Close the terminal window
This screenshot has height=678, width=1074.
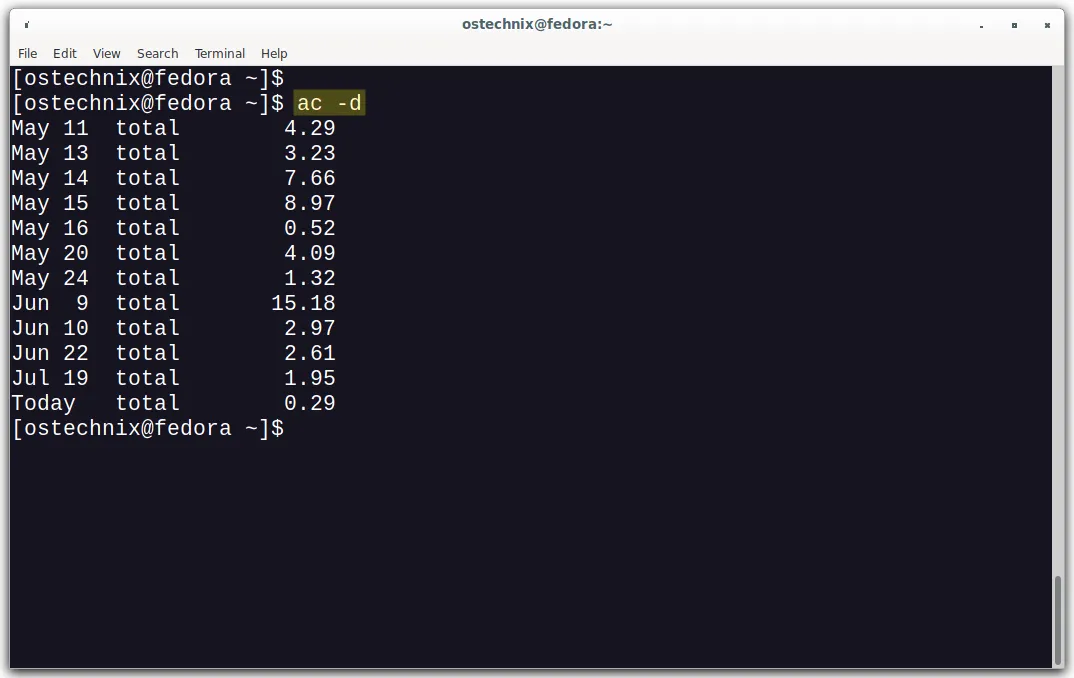pos(1046,24)
